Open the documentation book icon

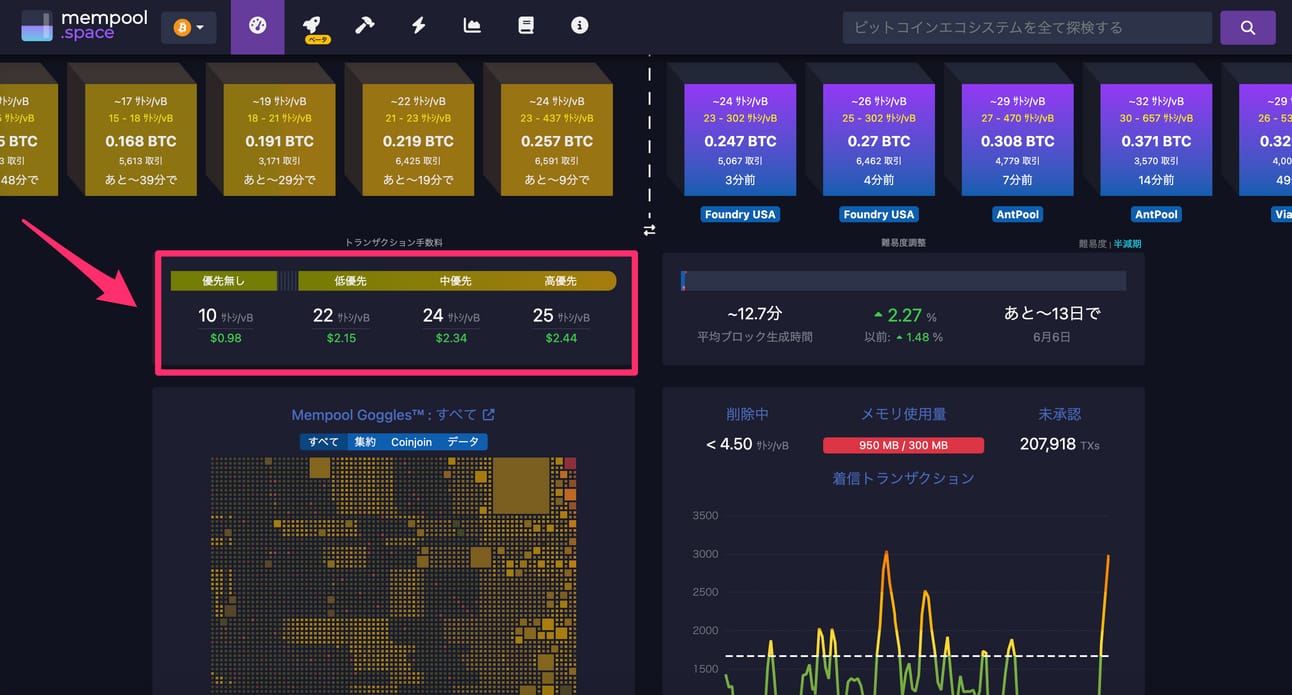click(x=526, y=26)
